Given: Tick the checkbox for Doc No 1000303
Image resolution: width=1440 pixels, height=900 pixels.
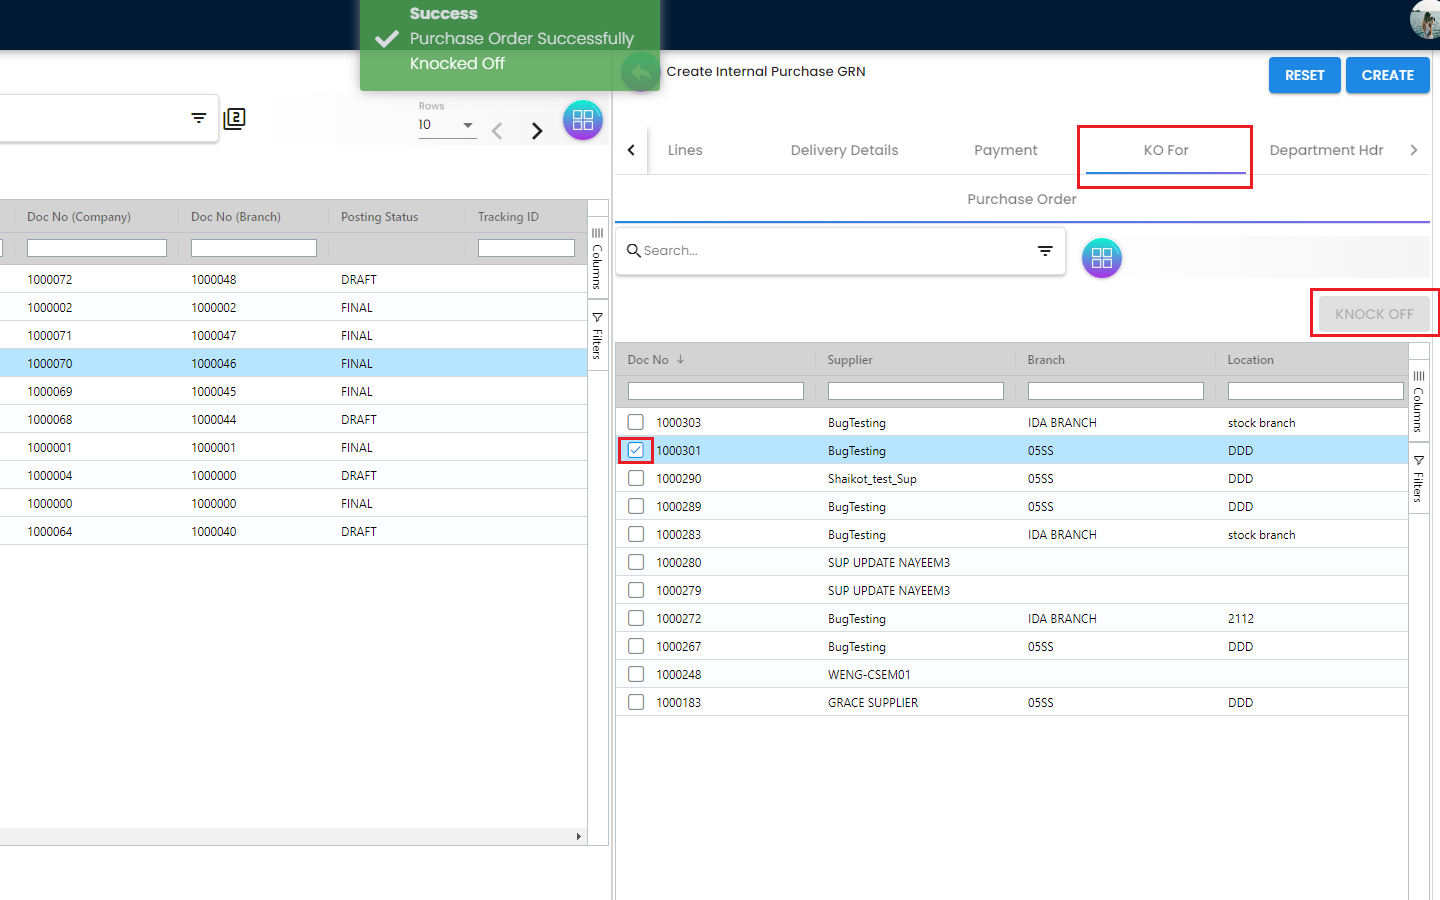Looking at the screenshot, I should point(636,422).
